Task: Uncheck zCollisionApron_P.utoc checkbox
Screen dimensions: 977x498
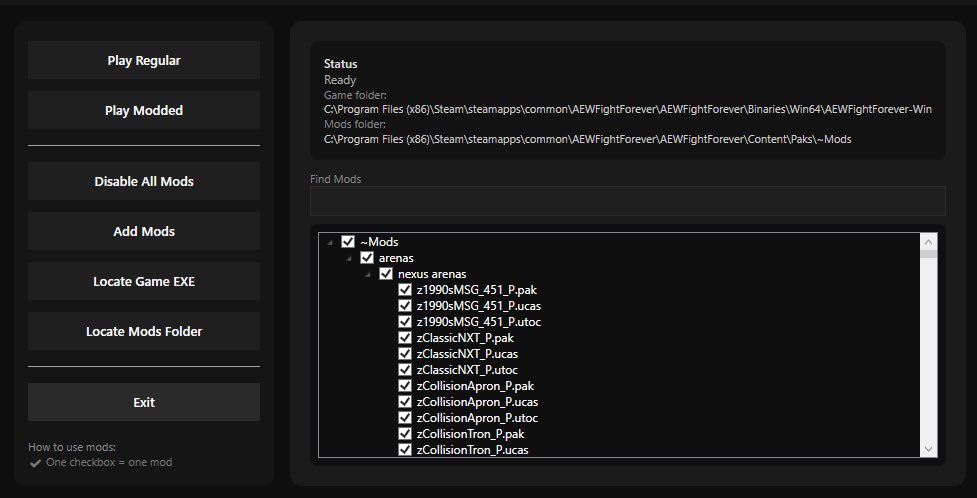Action: [x=405, y=418]
